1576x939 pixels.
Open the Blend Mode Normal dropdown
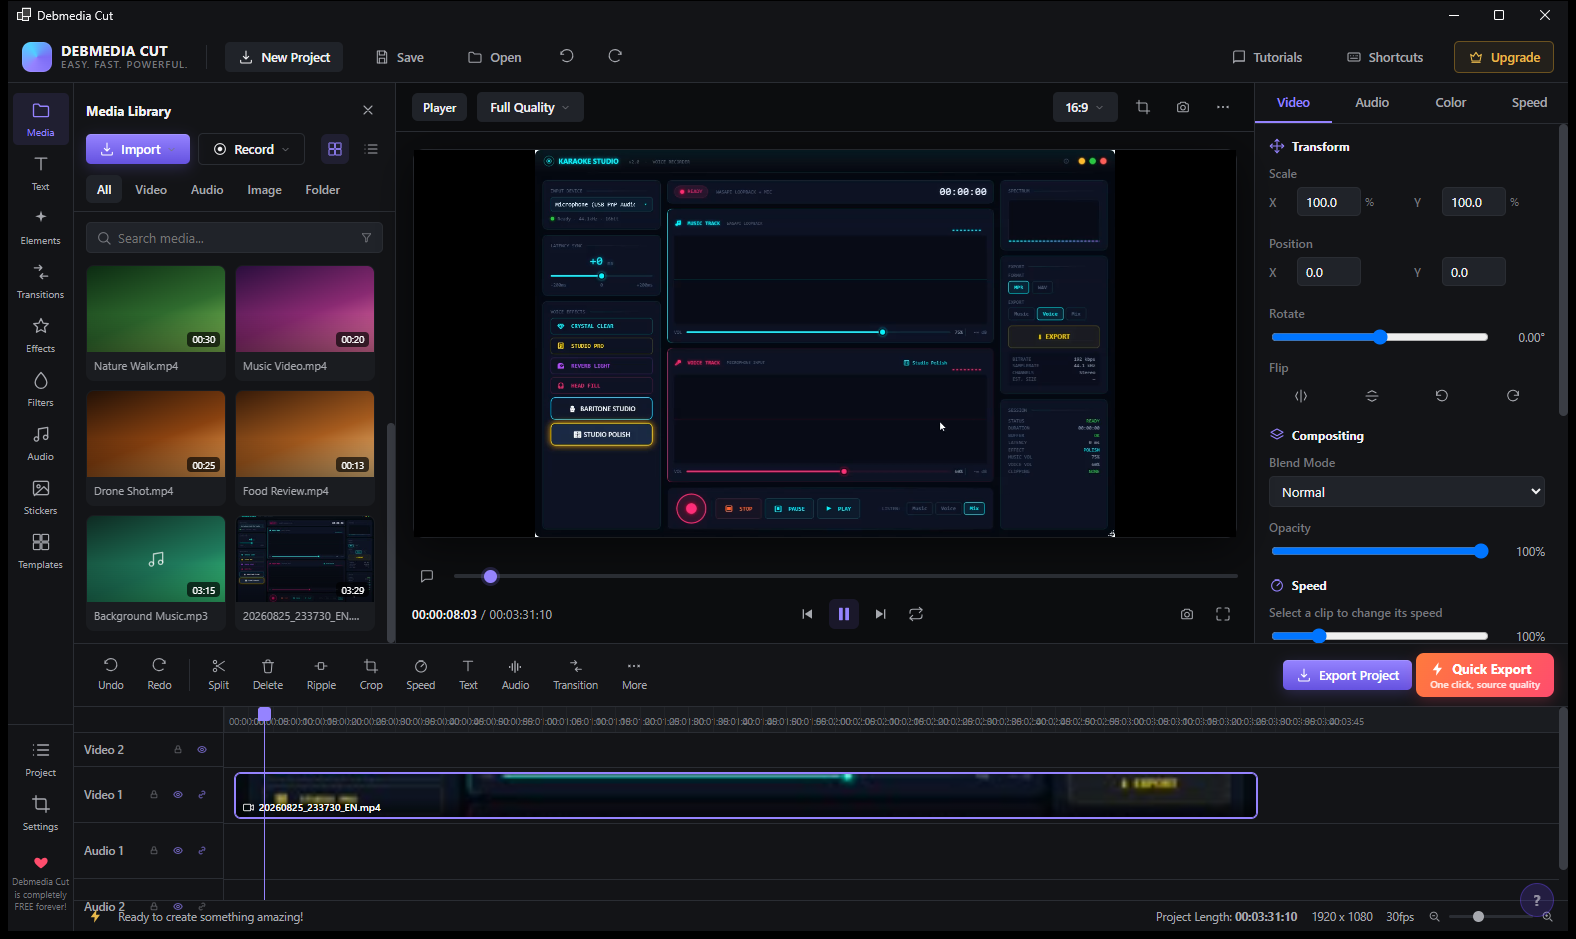click(x=1407, y=492)
